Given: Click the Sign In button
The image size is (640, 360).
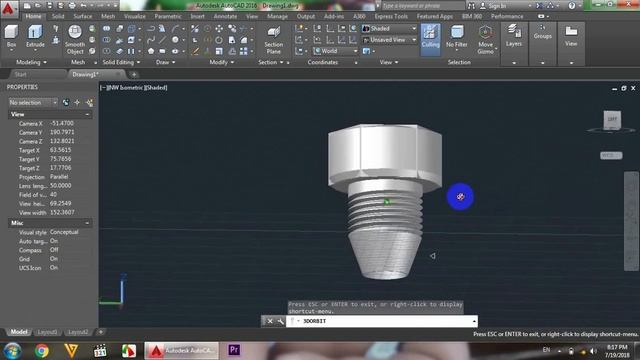Looking at the screenshot, I should click(x=493, y=6).
